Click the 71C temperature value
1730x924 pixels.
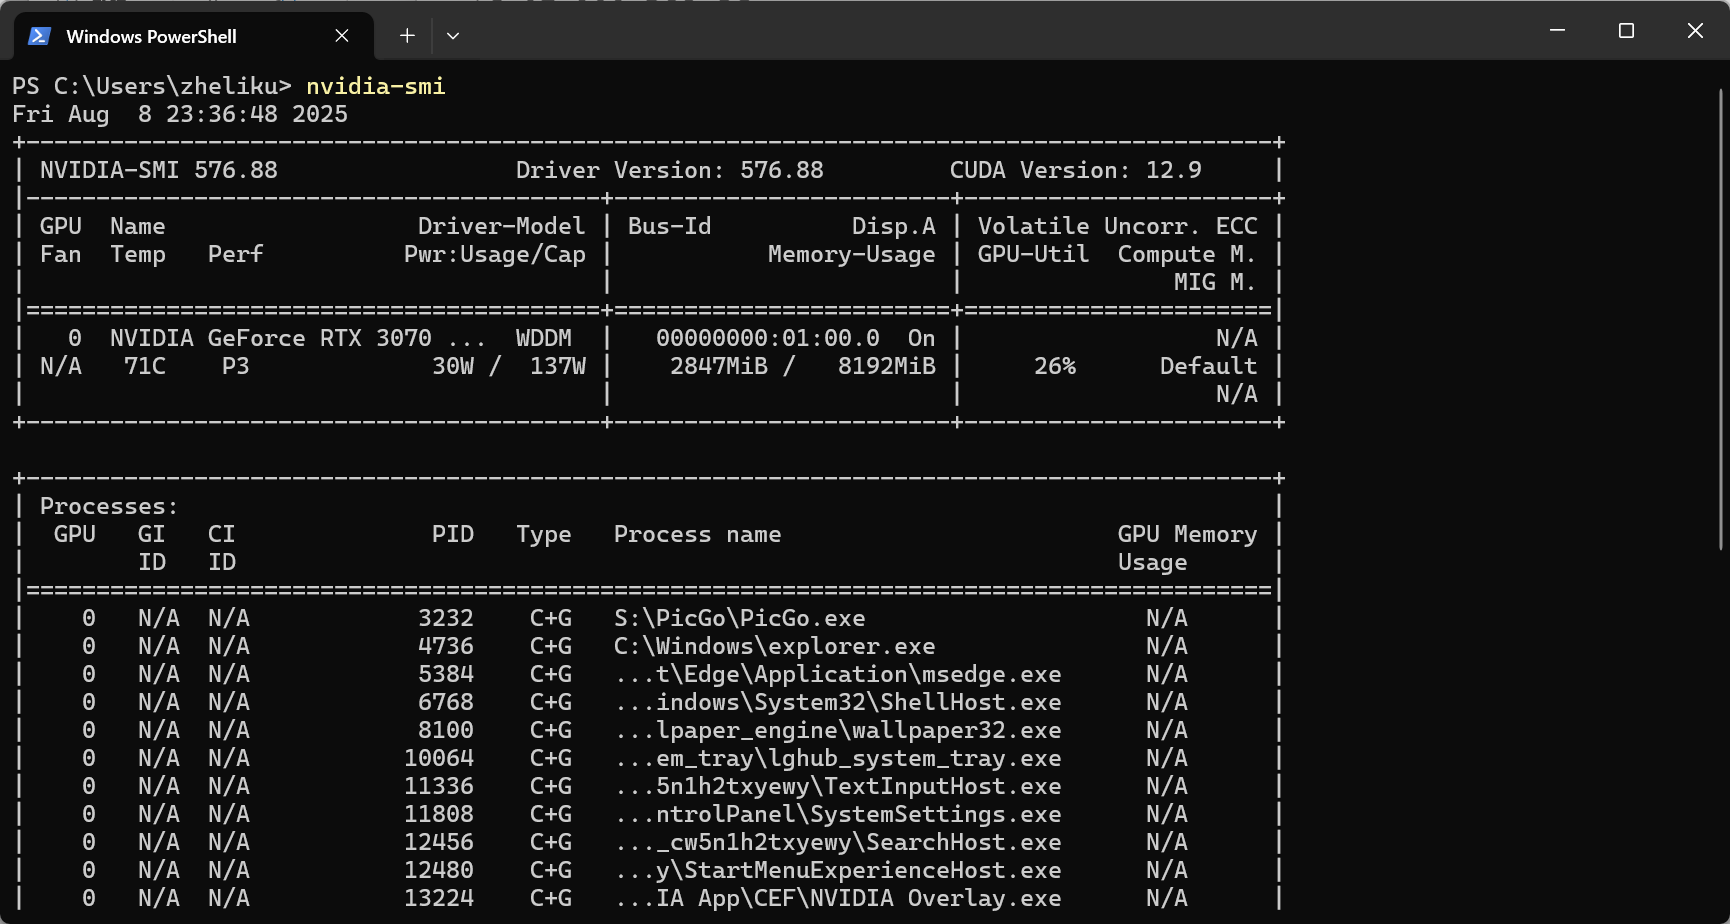(145, 366)
